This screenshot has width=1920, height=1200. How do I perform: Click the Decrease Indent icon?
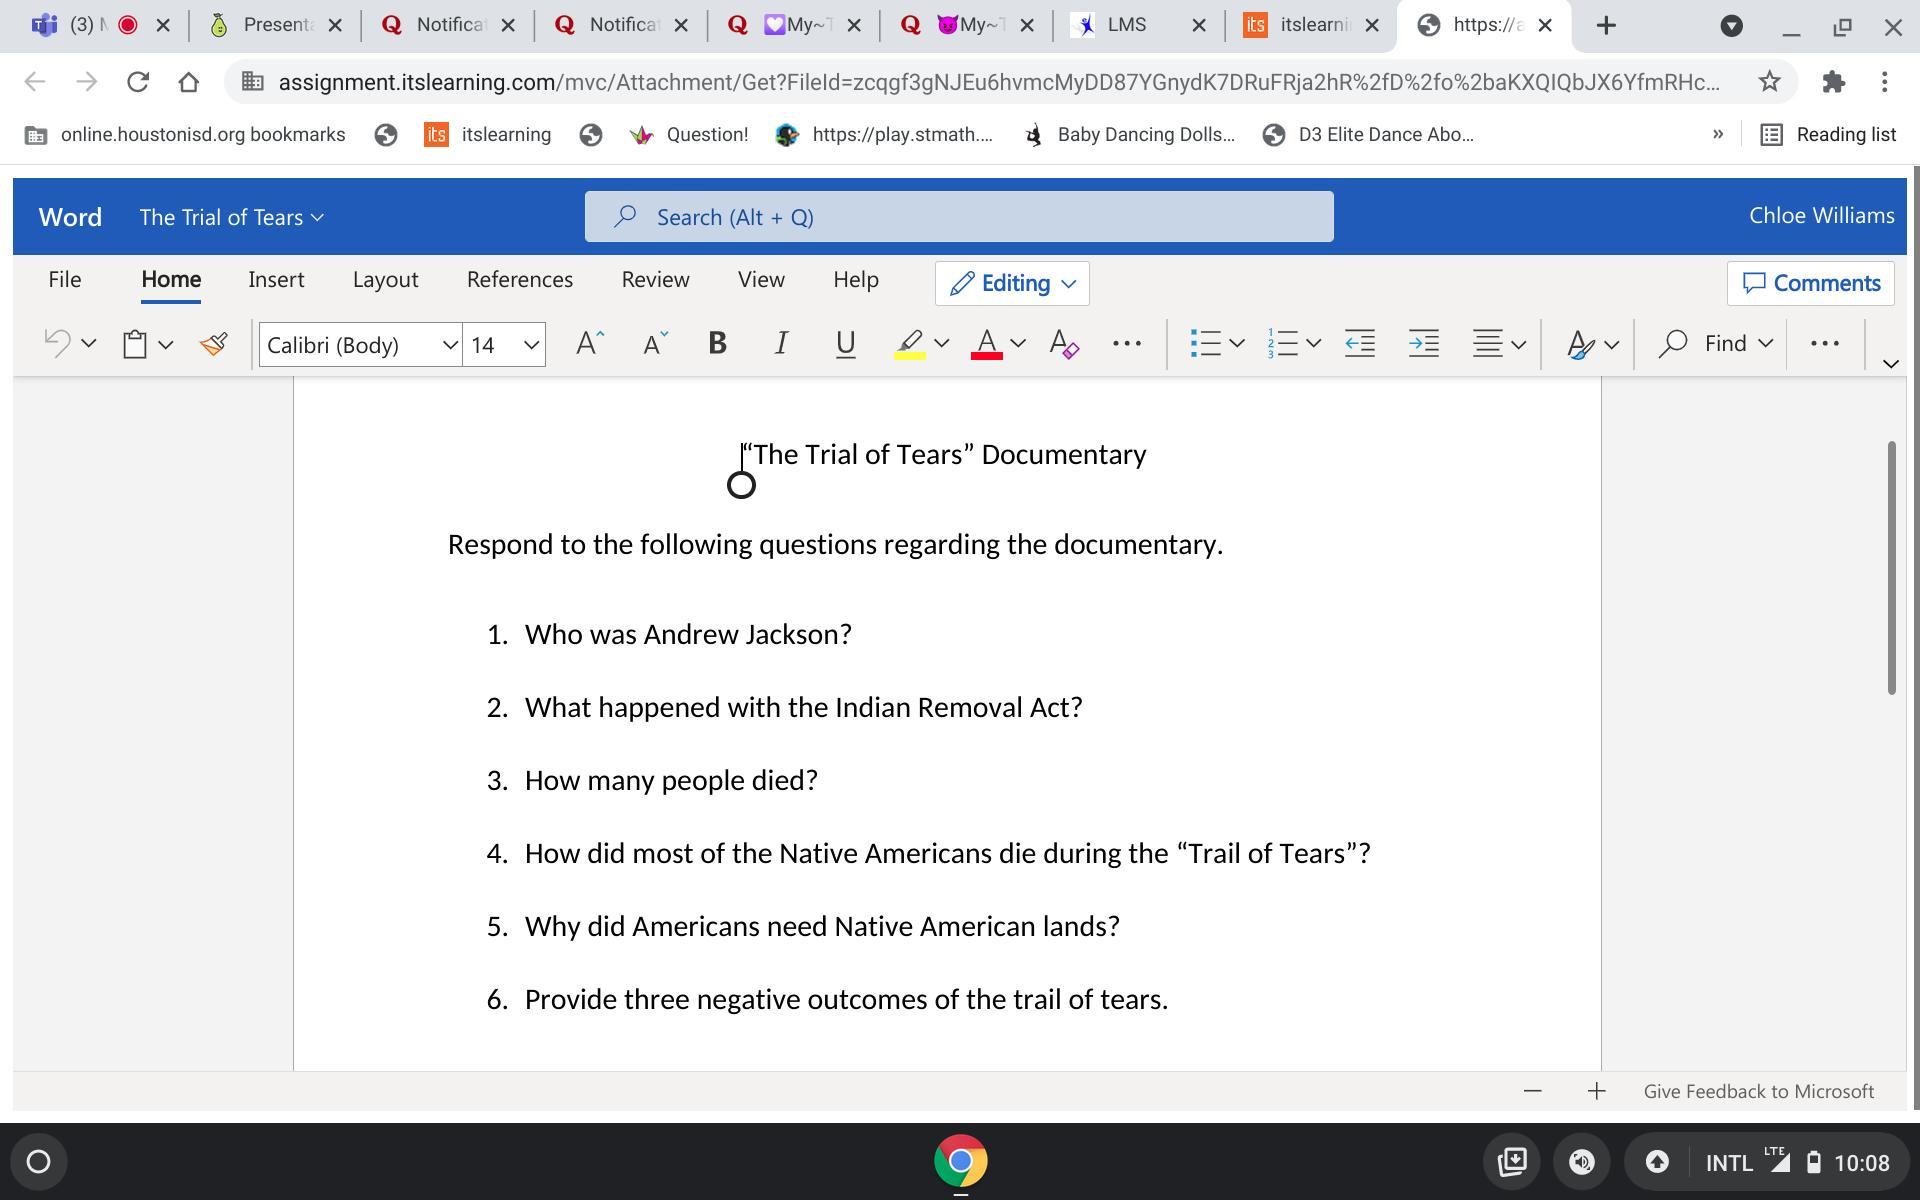pos(1360,344)
